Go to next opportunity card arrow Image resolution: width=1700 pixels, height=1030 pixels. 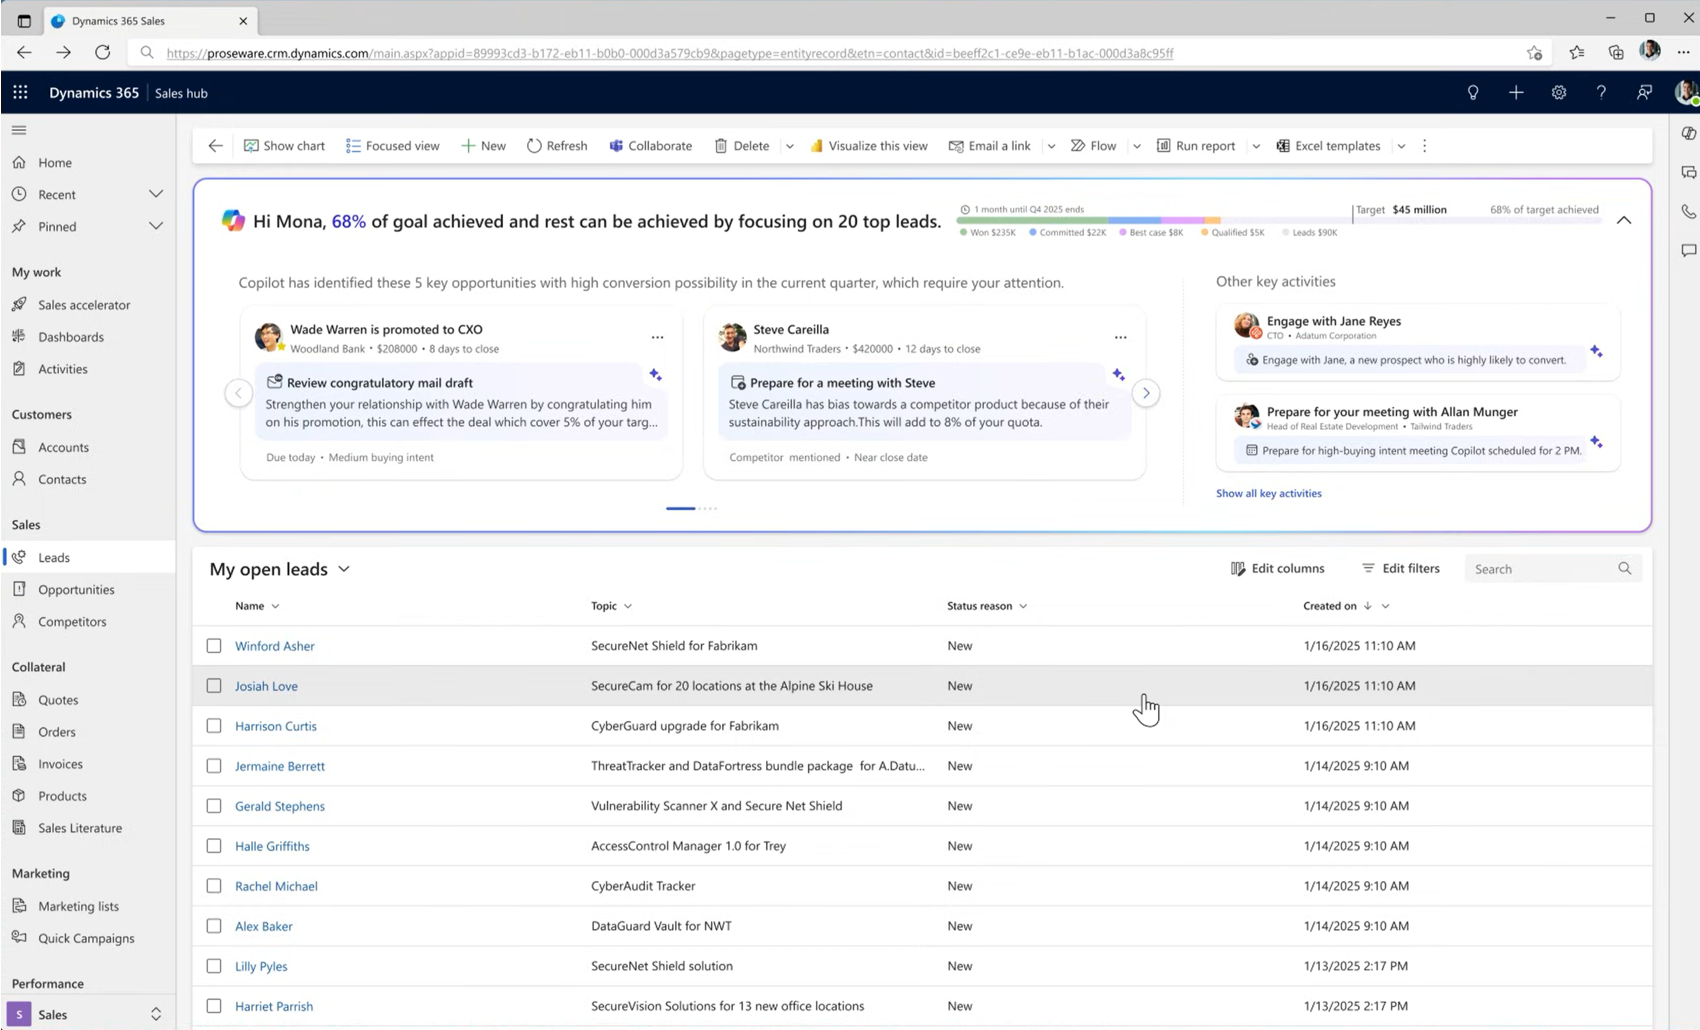(1146, 393)
